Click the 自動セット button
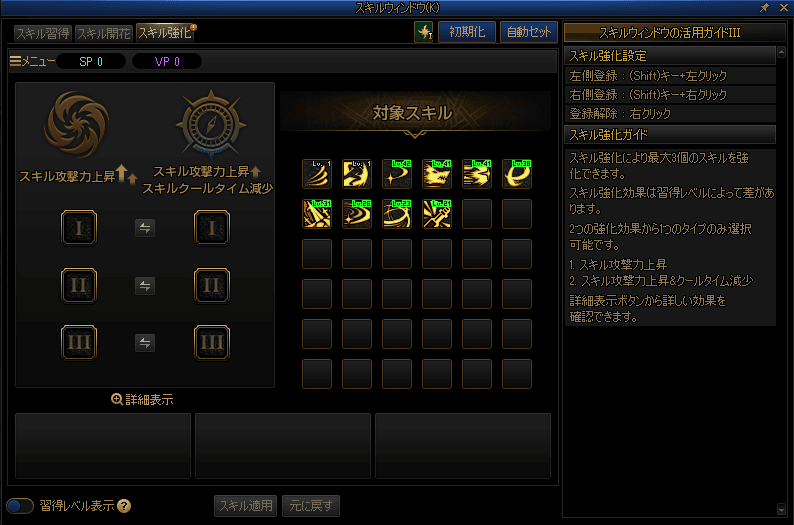 click(529, 32)
